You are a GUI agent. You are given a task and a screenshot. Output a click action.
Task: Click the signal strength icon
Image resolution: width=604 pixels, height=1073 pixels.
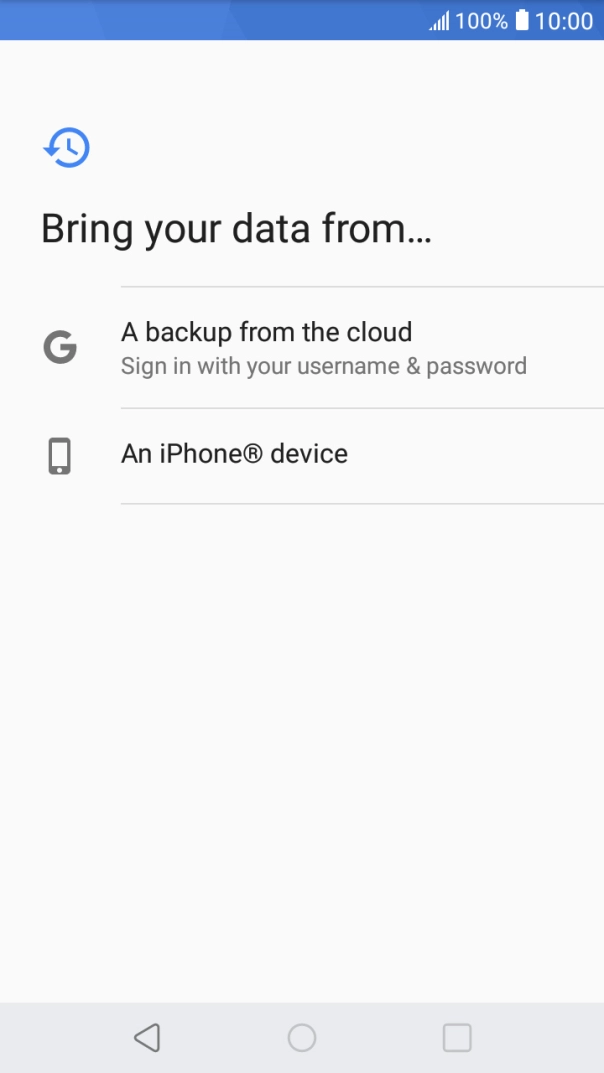click(x=438, y=19)
